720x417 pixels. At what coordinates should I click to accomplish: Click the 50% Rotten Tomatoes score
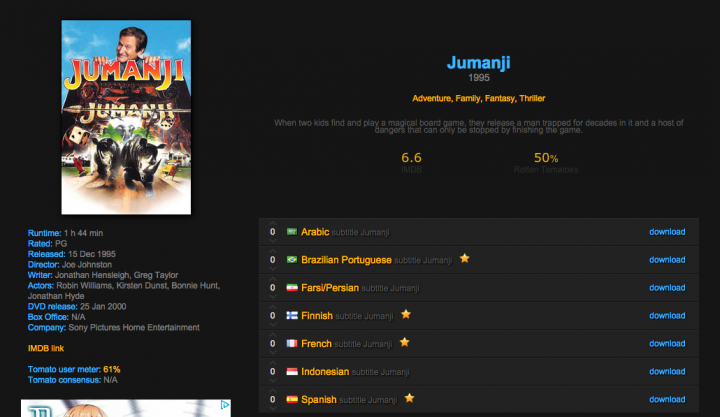point(546,158)
